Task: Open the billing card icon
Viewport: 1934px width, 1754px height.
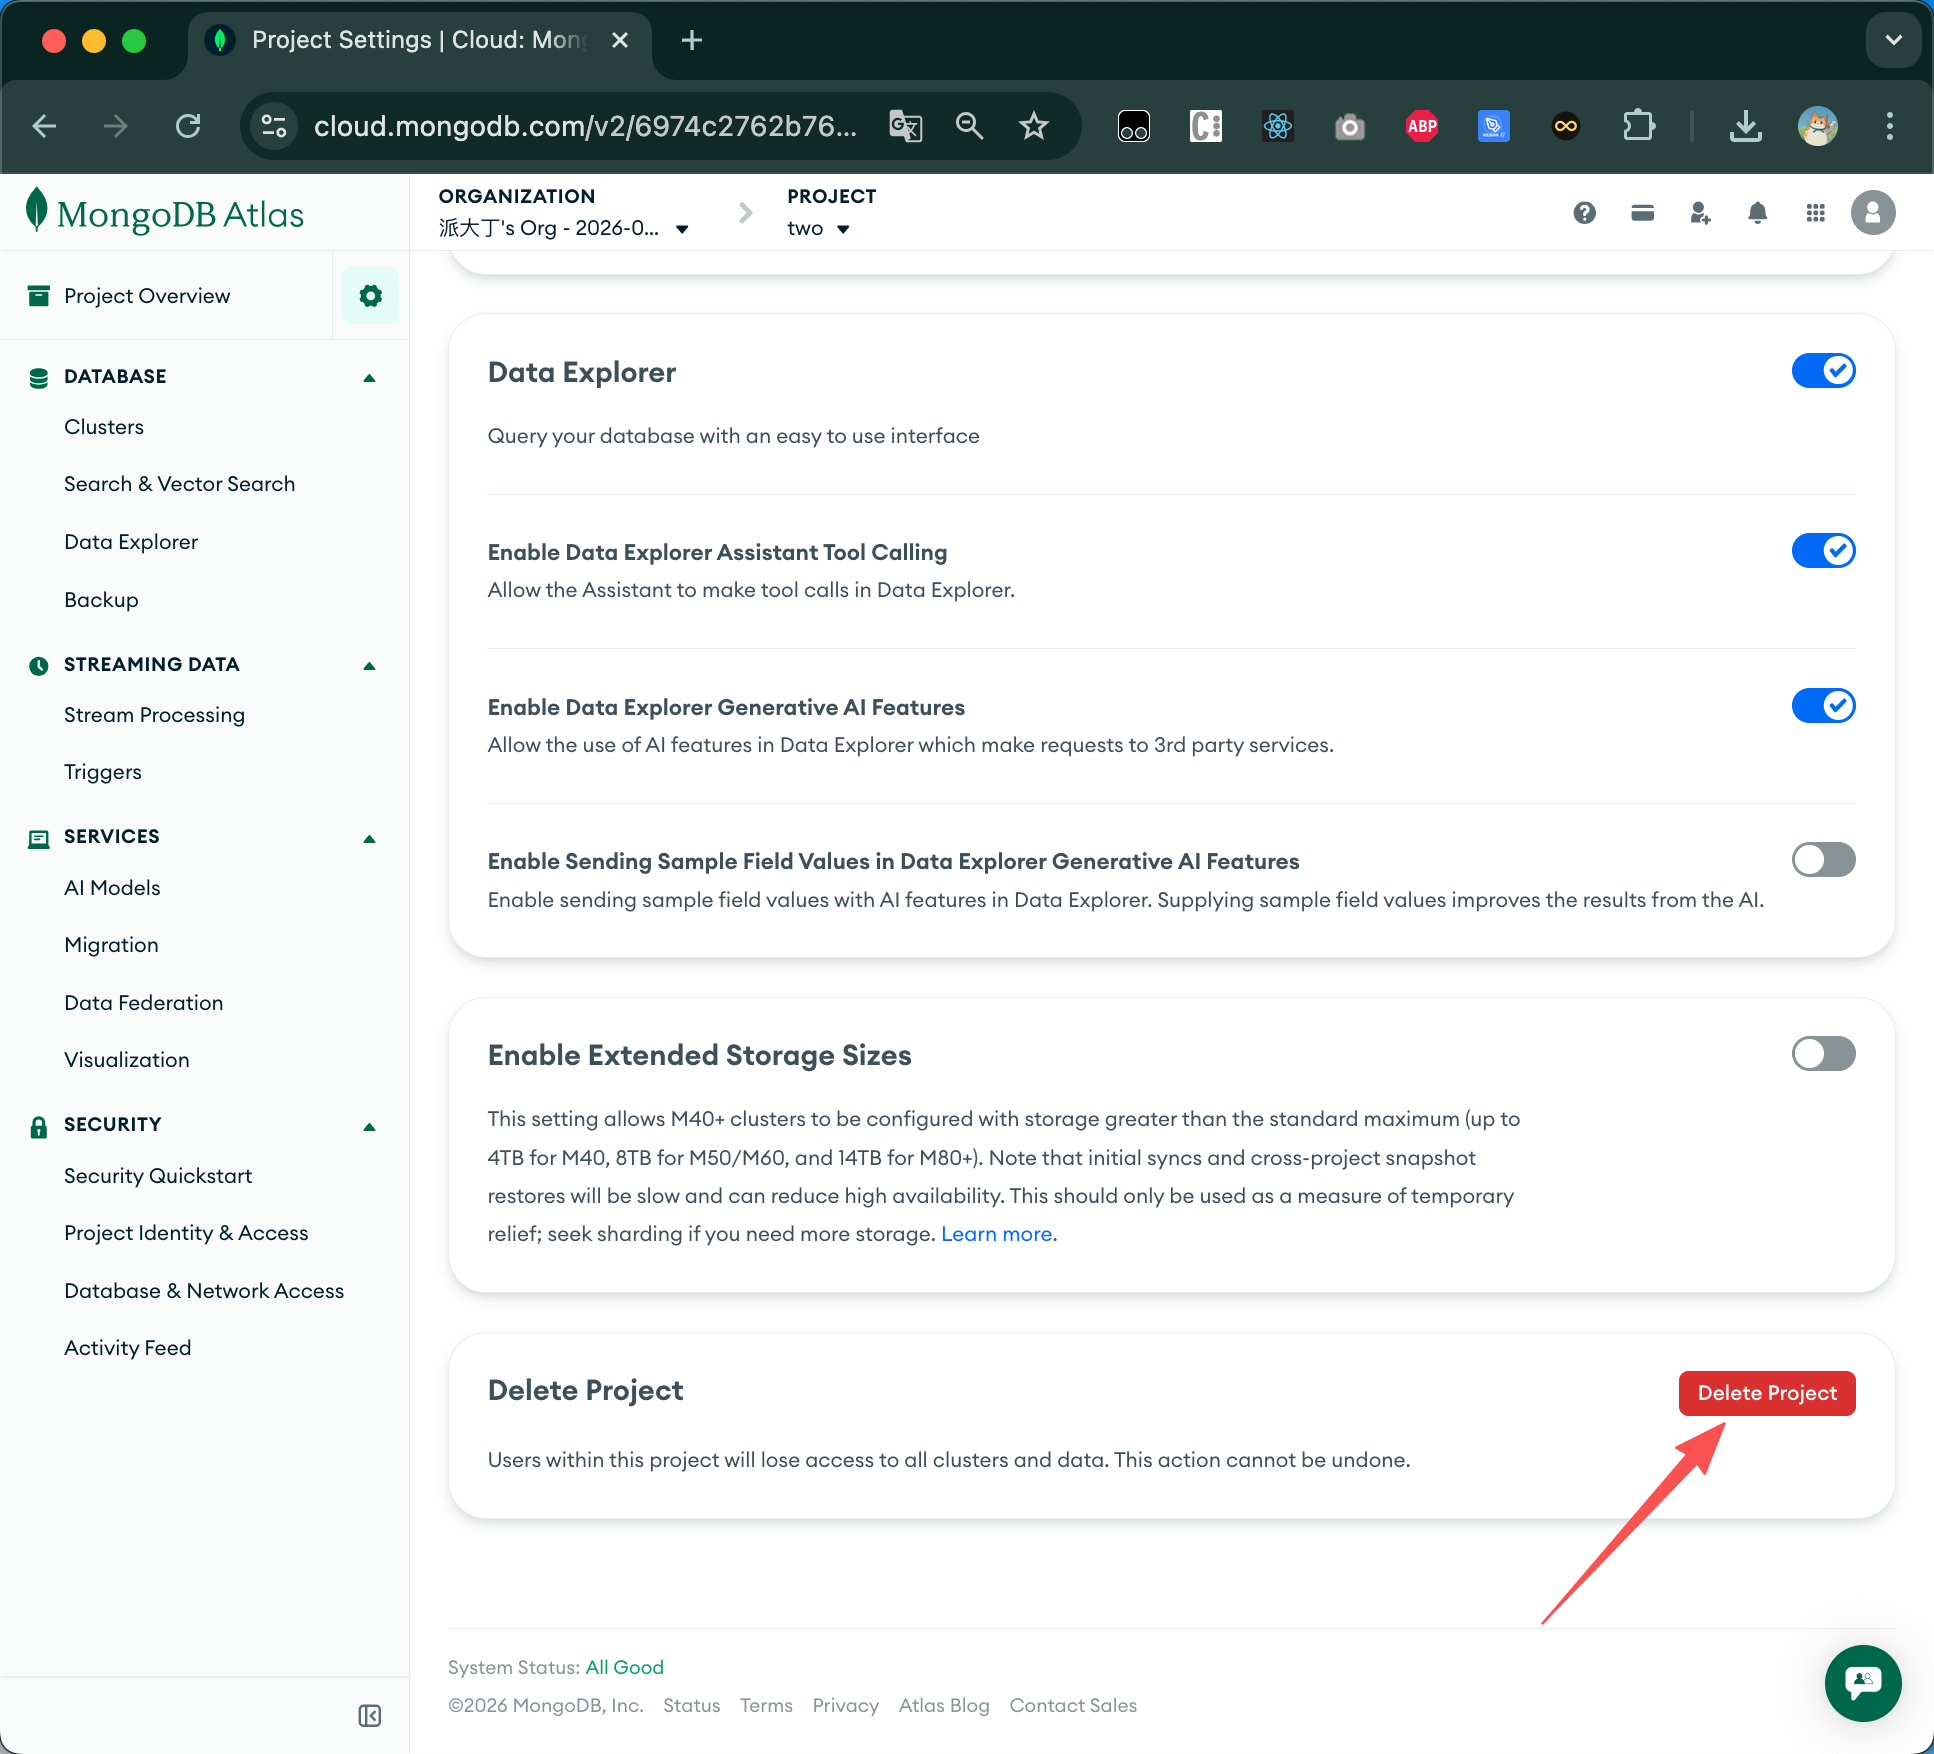Action: (x=1642, y=213)
